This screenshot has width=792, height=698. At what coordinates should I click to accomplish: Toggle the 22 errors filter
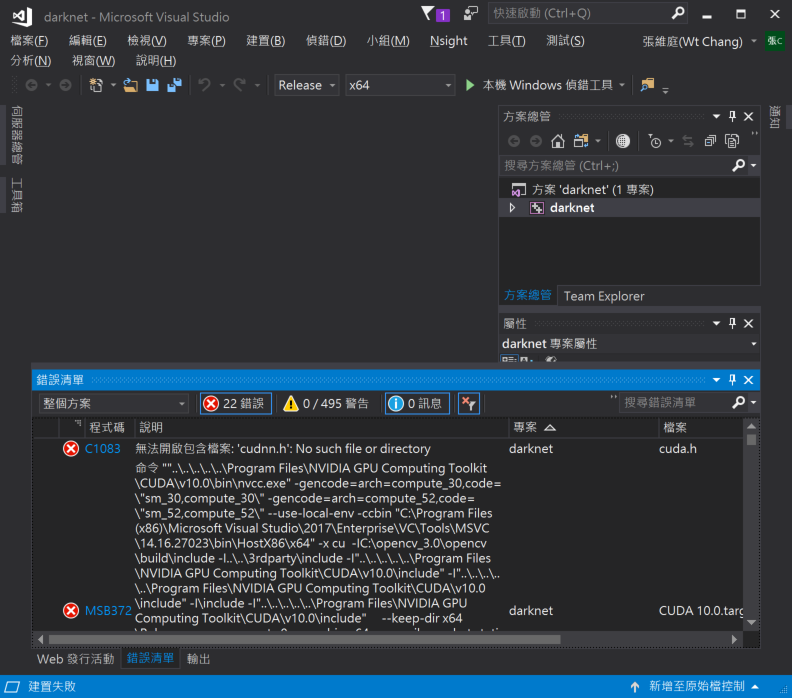pos(235,404)
